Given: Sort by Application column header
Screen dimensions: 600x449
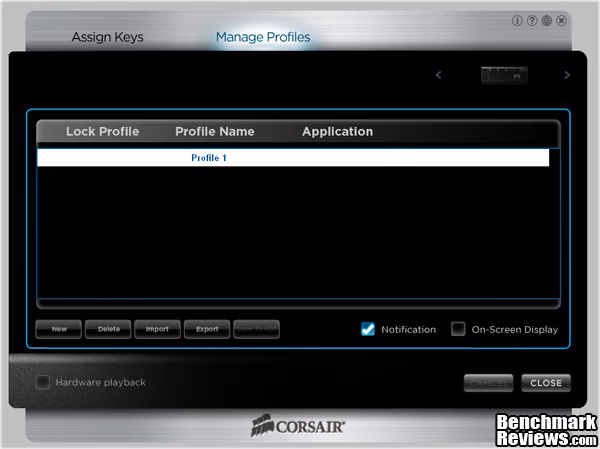Looking at the screenshot, I should (338, 132).
